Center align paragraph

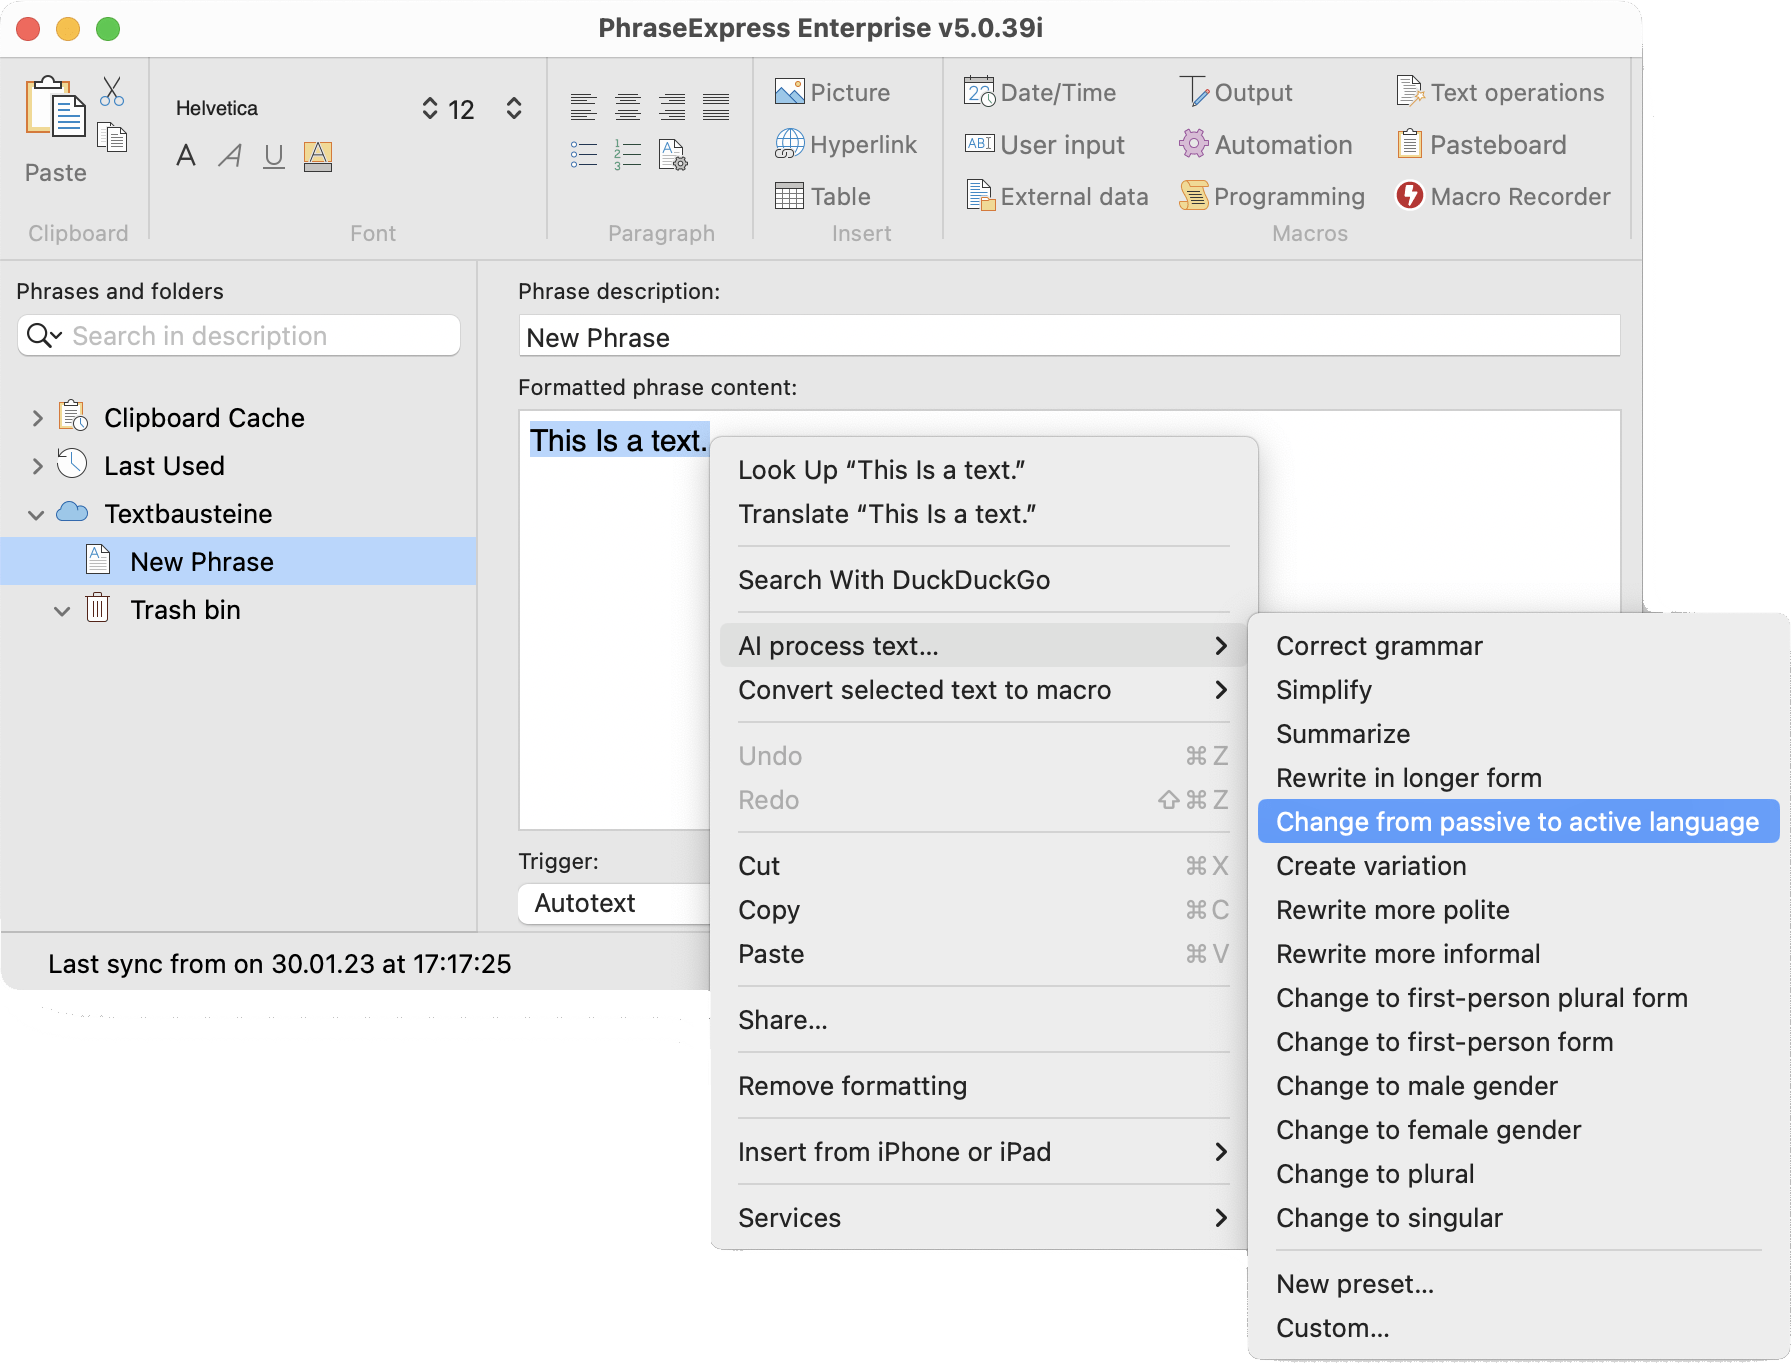(x=628, y=106)
